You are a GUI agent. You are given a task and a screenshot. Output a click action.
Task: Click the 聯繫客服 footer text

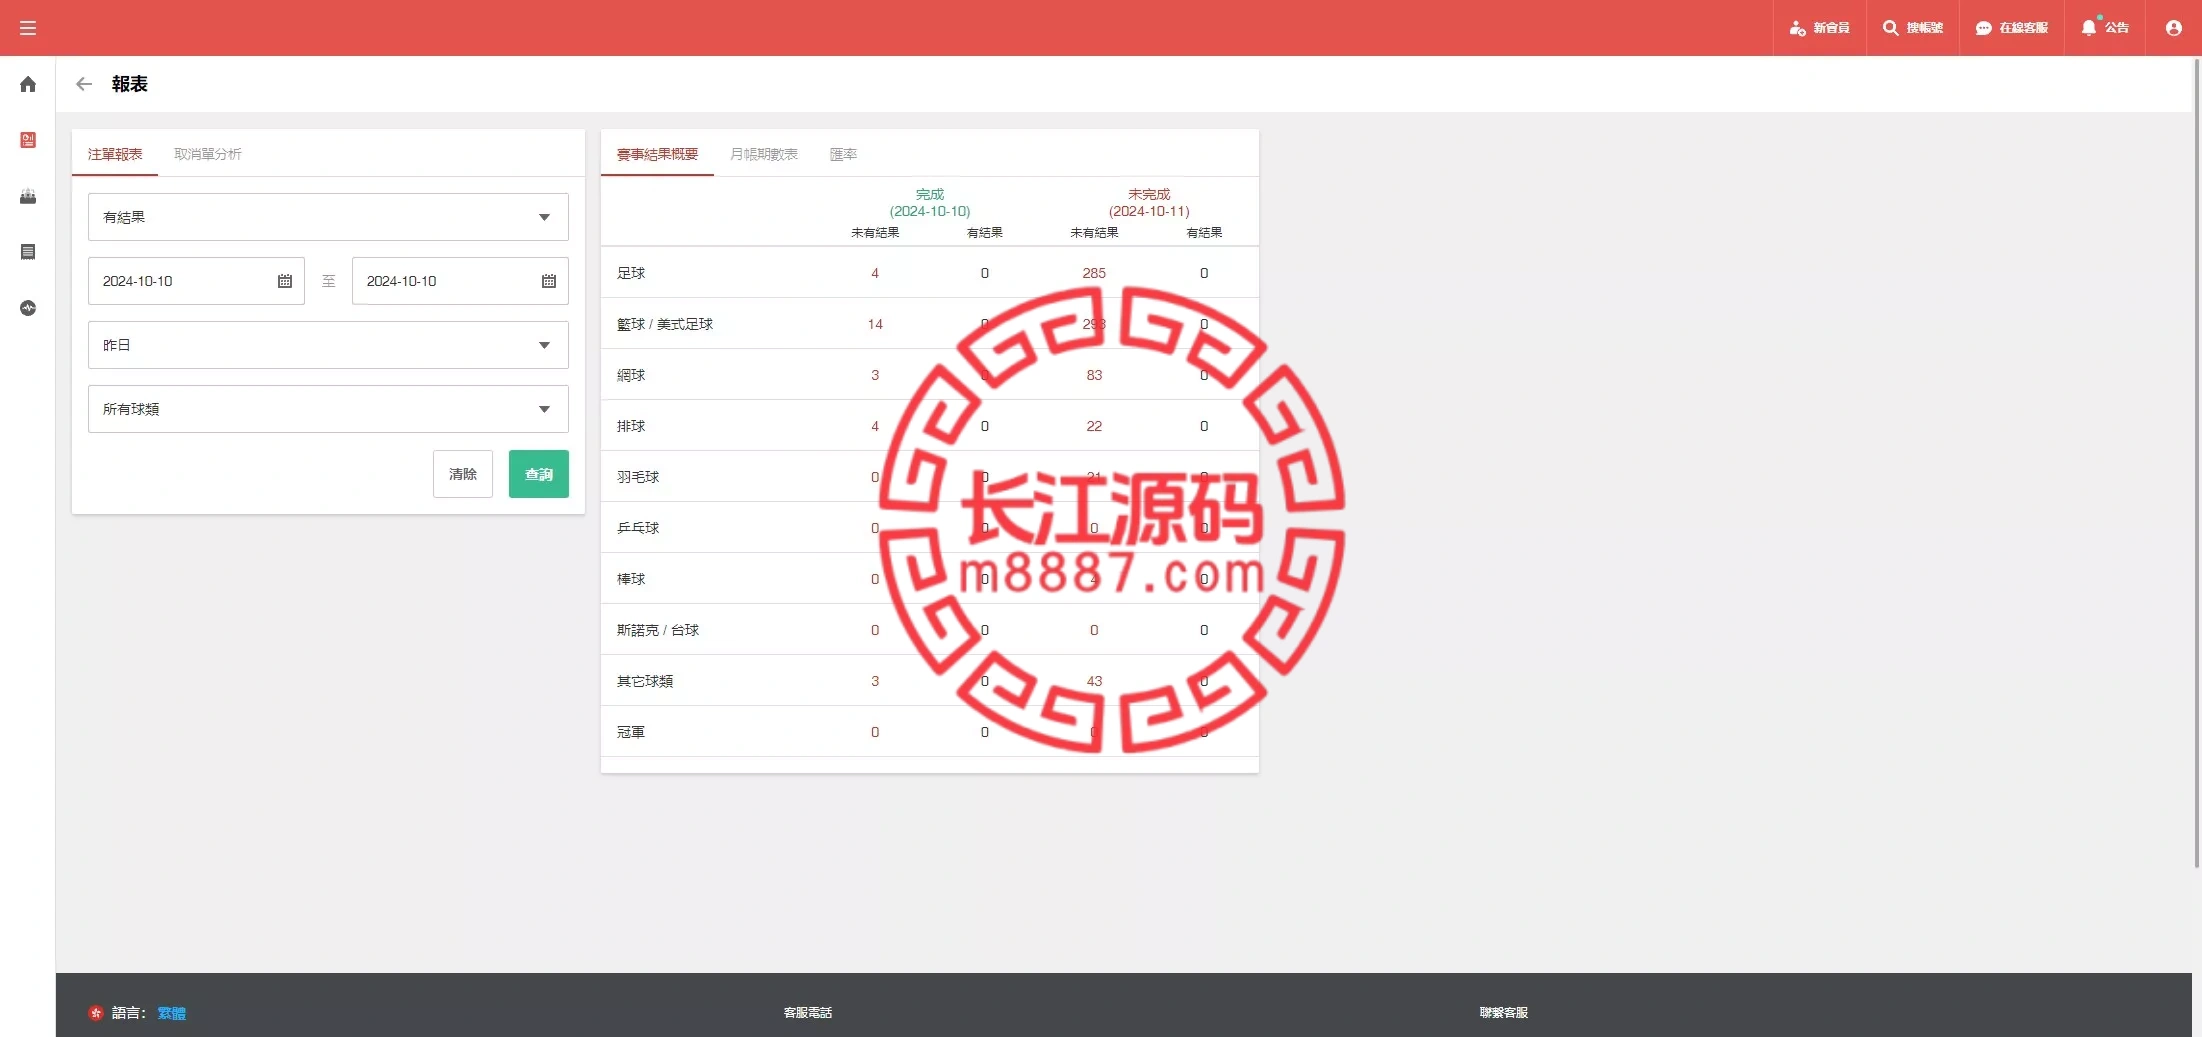[x=1504, y=1013]
